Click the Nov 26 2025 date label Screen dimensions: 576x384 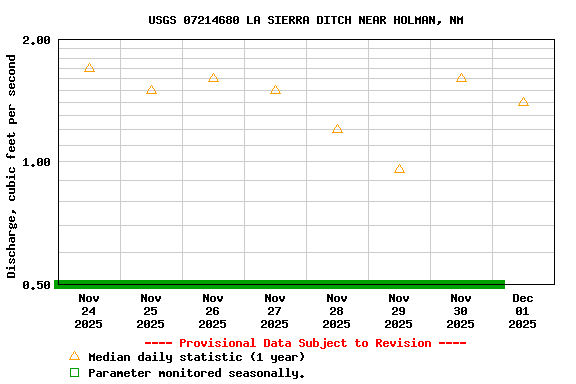pos(213,311)
